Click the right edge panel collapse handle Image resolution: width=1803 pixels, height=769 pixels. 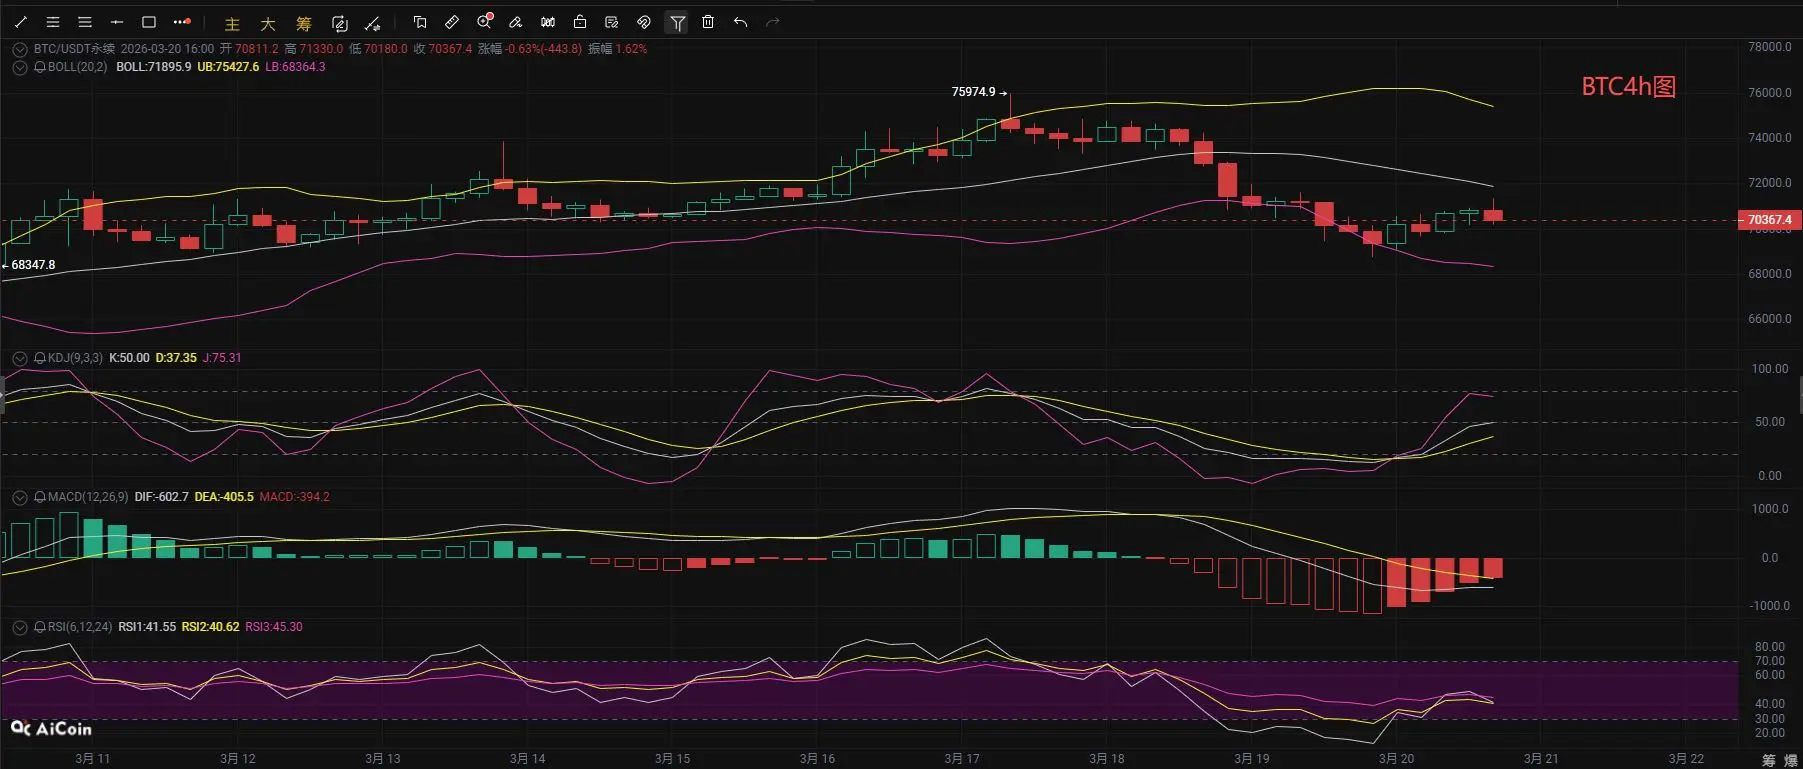(x=1800, y=396)
